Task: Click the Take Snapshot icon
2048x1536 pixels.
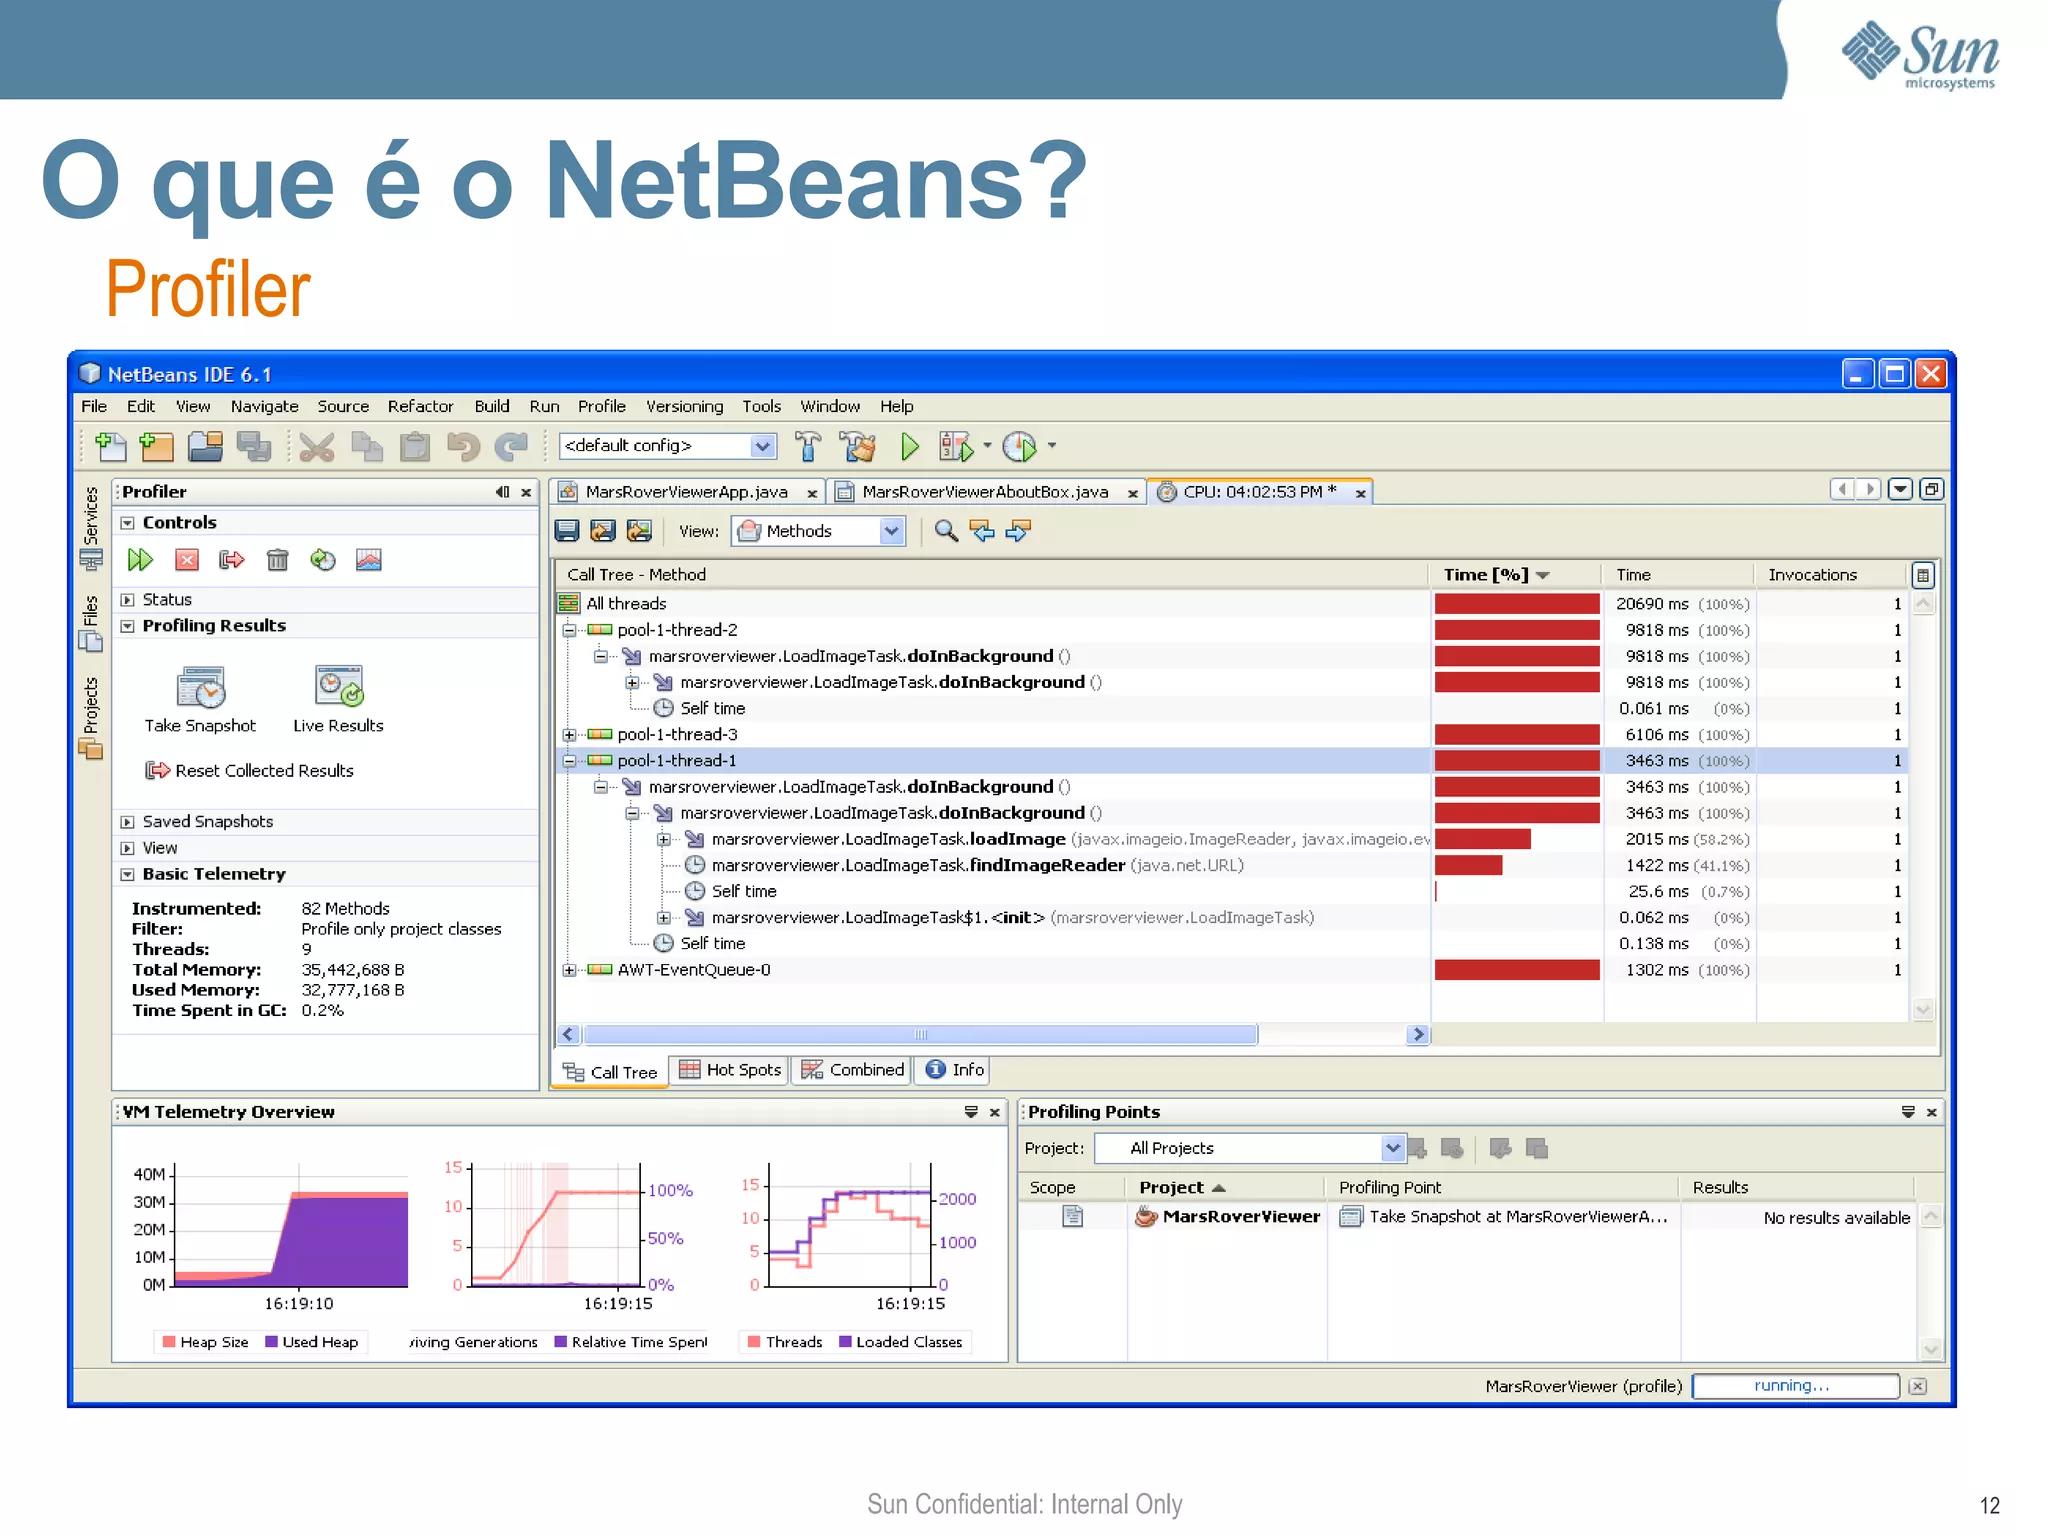Action: pos(201,687)
